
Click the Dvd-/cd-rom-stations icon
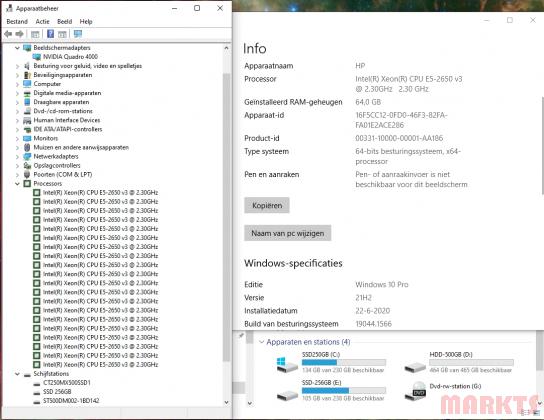tap(27, 111)
